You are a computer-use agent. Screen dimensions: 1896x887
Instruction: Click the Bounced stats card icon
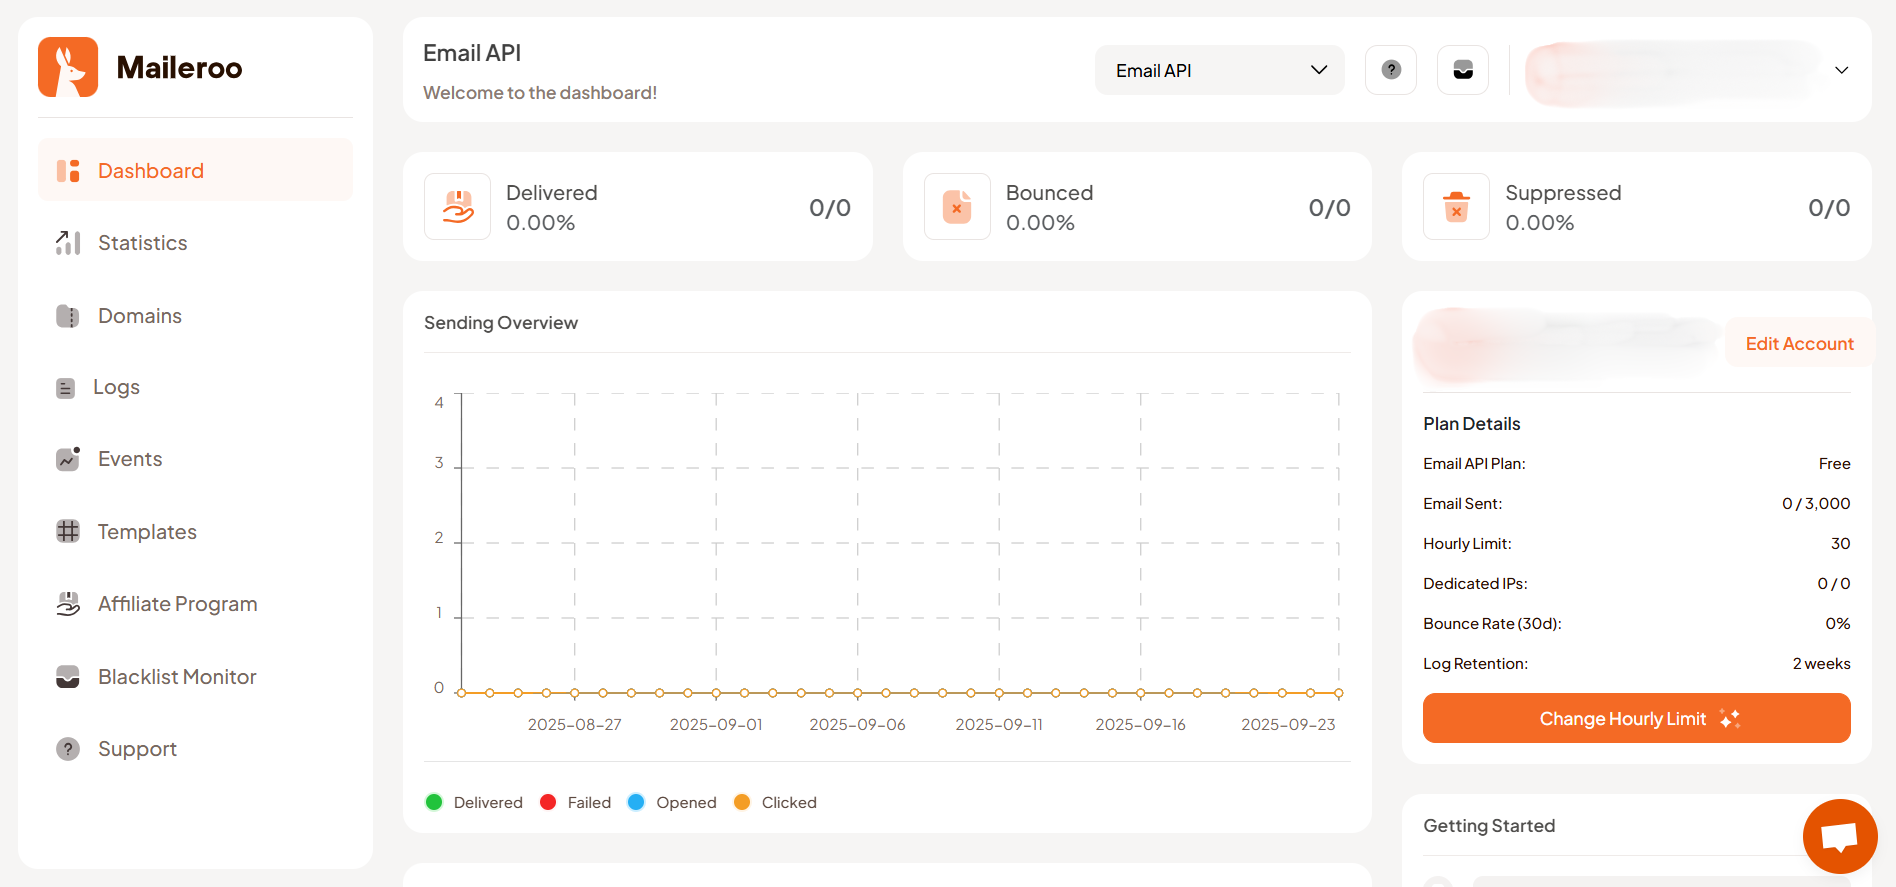tap(957, 207)
